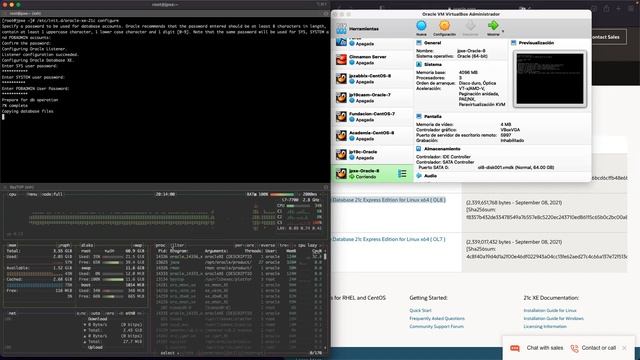This screenshot has width=640, height=360.
Task: Open the jpxe-Oracle-8 machine tools list icon
Action: pyautogui.click(x=402, y=174)
